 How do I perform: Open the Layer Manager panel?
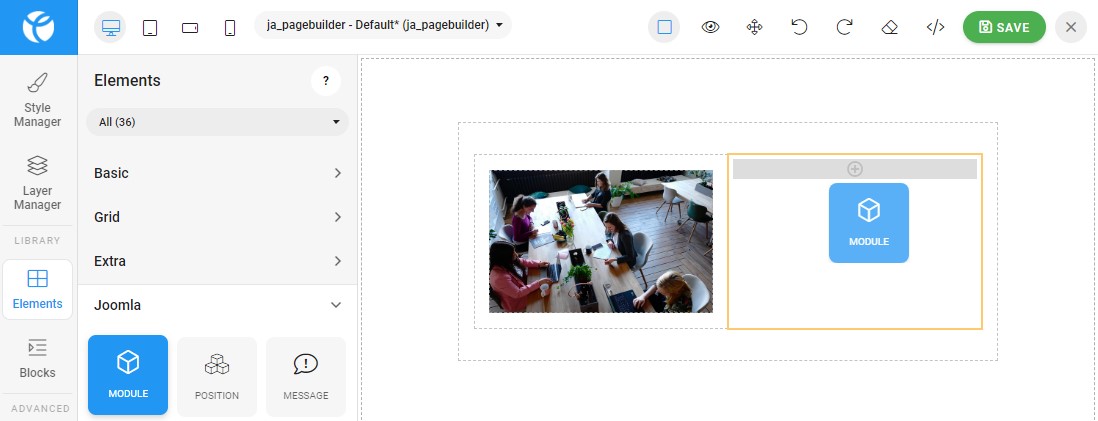tap(38, 183)
